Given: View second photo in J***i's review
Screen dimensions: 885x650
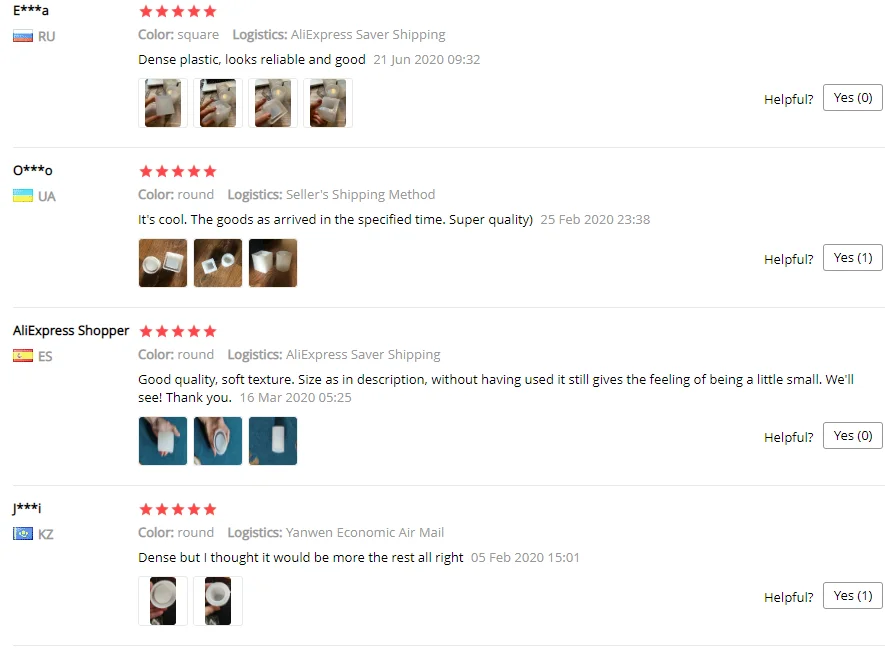Looking at the screenshot, I should pos(218,601).
